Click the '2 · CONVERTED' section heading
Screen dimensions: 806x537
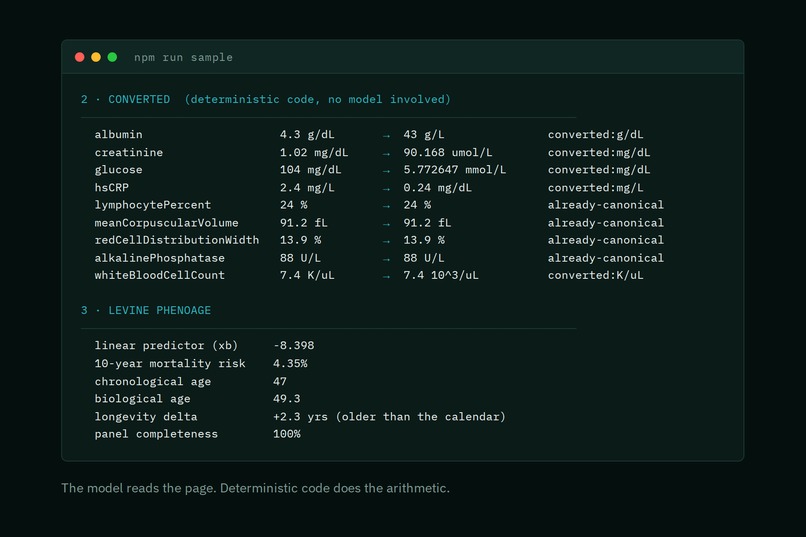tap(125, 99)
